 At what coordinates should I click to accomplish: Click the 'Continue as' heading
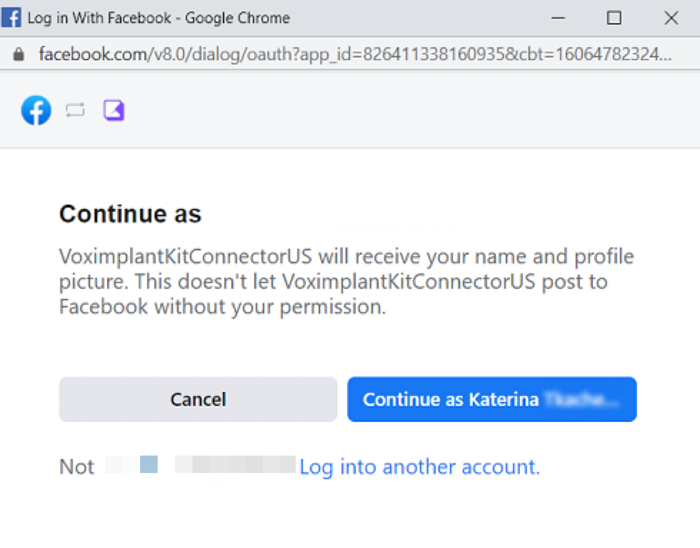130,214
